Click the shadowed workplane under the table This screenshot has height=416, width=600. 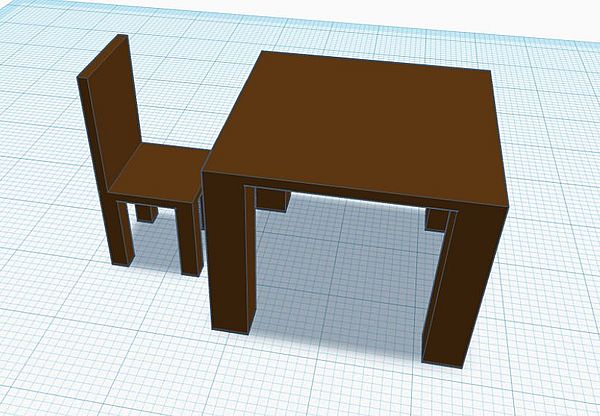[340, 260]
